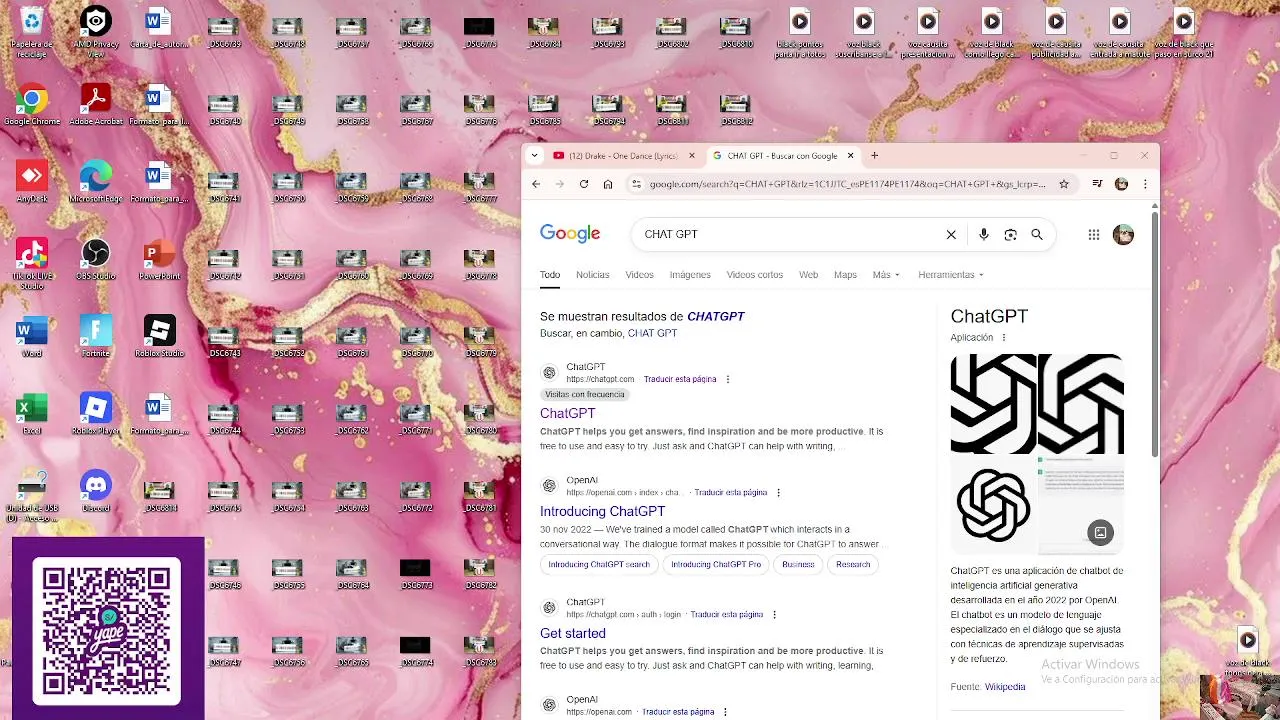Click the Introducing ChatGPT search chip
1280x720 pixels.
point(599,564)
